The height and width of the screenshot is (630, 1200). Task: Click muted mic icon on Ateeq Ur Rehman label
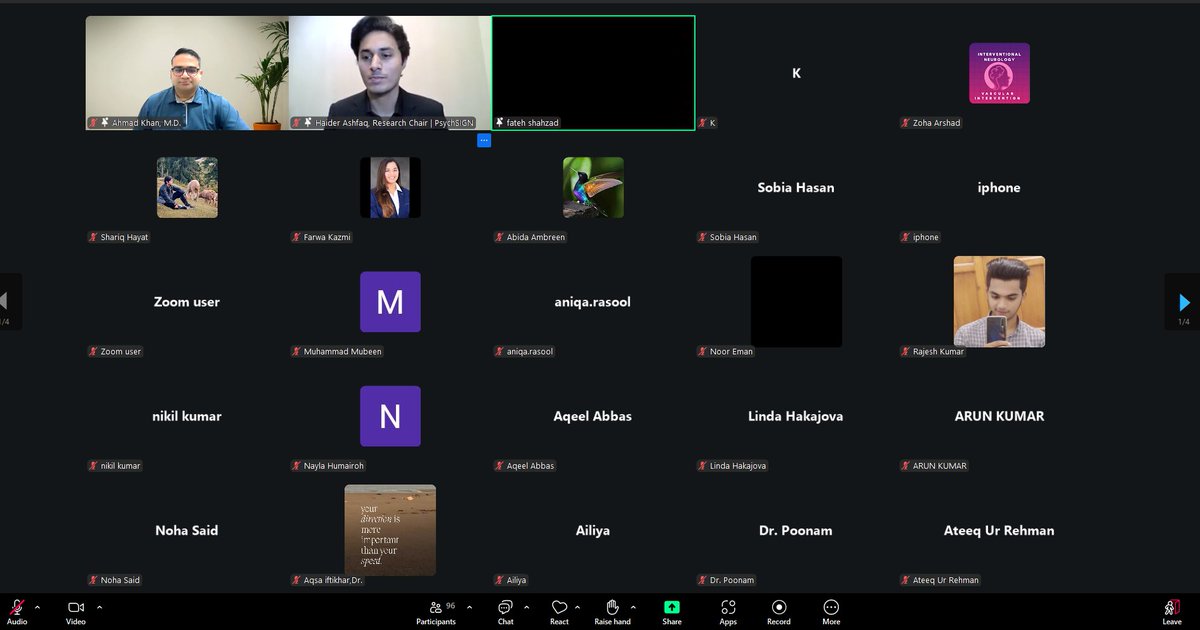coord(906,580)
